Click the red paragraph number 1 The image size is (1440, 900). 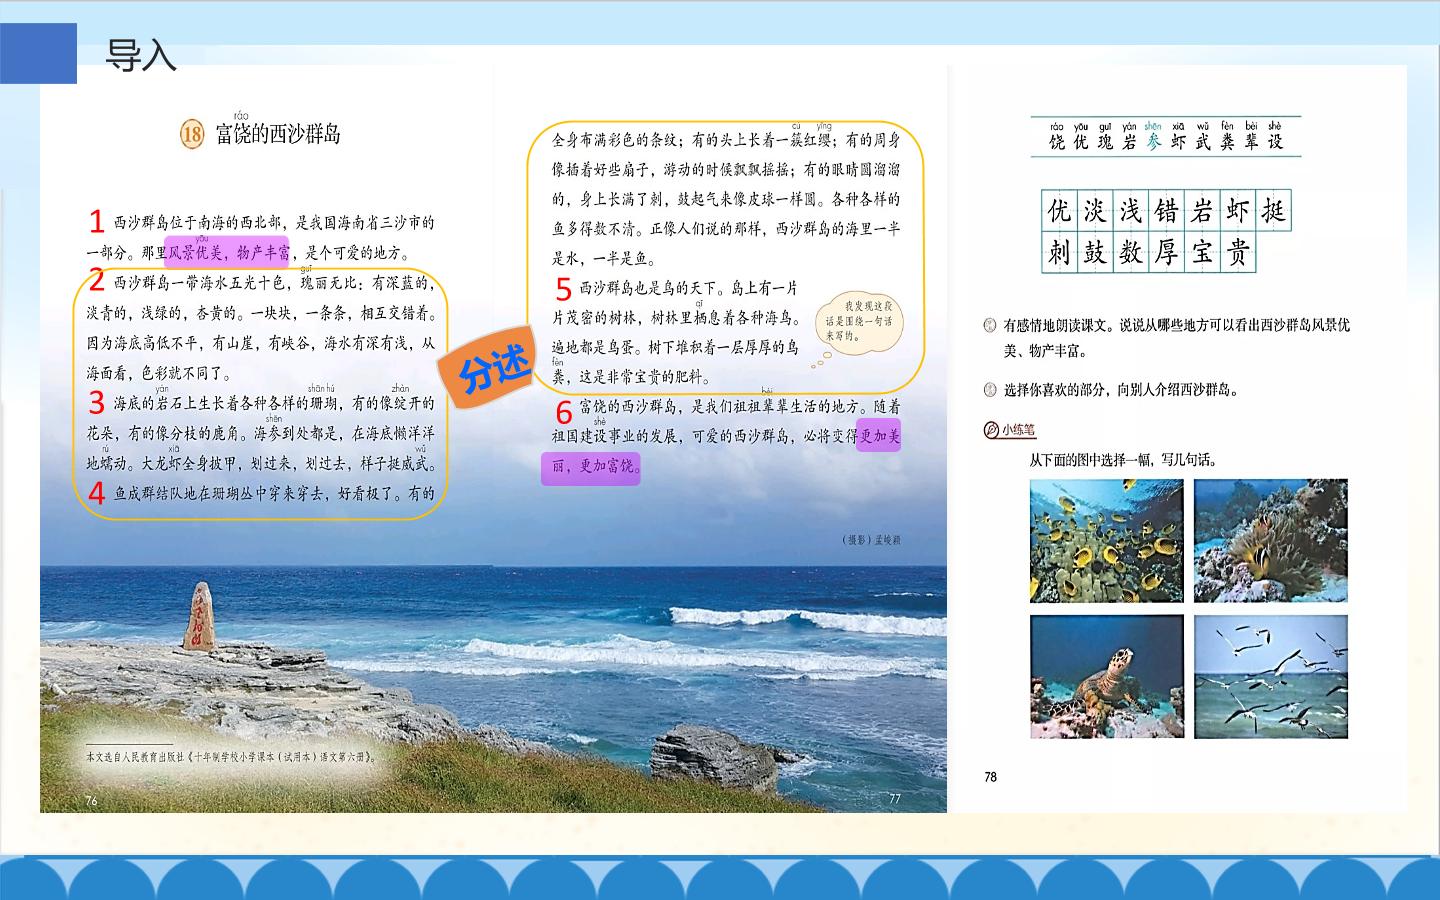point(96,221)
